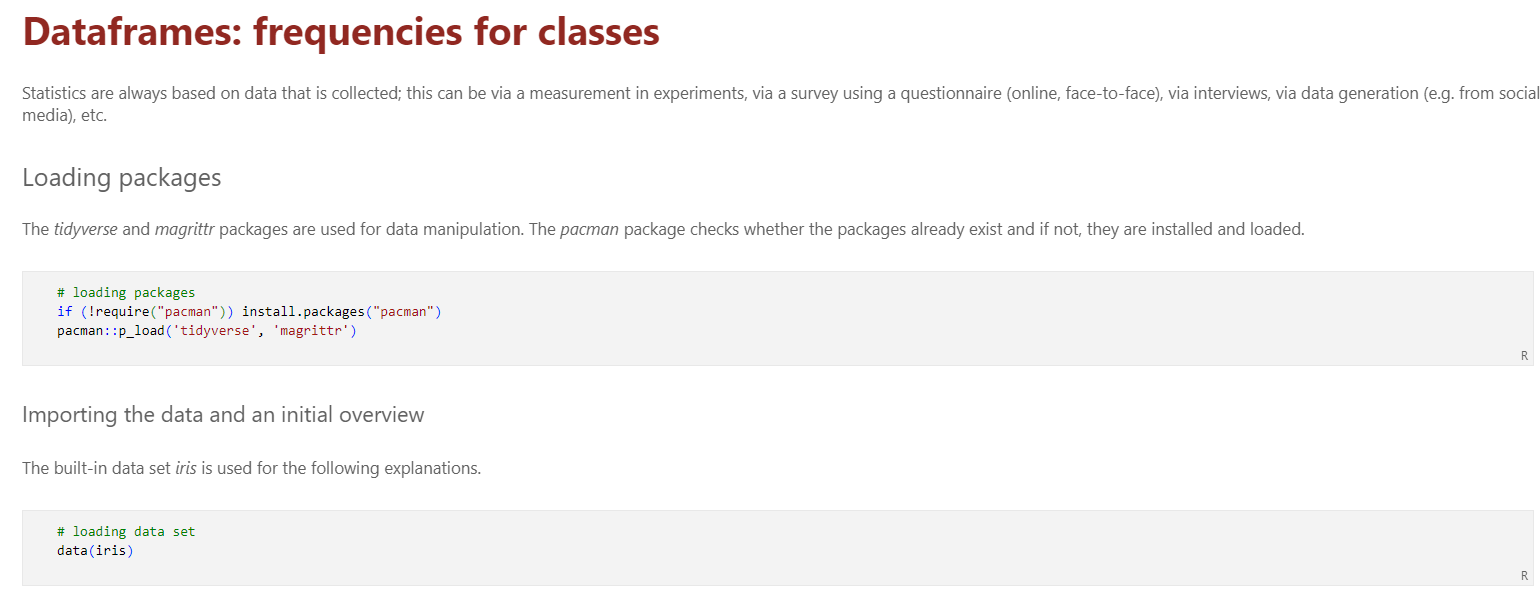This screenshot has height=593, width=1540.
Task: Click the 'Dataframes: frequencies for classes' title
Action: (x=340, y=32)
